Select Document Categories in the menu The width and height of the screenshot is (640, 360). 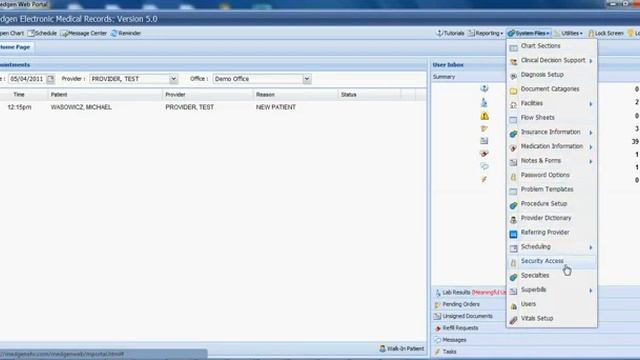(x=551, y=89)
